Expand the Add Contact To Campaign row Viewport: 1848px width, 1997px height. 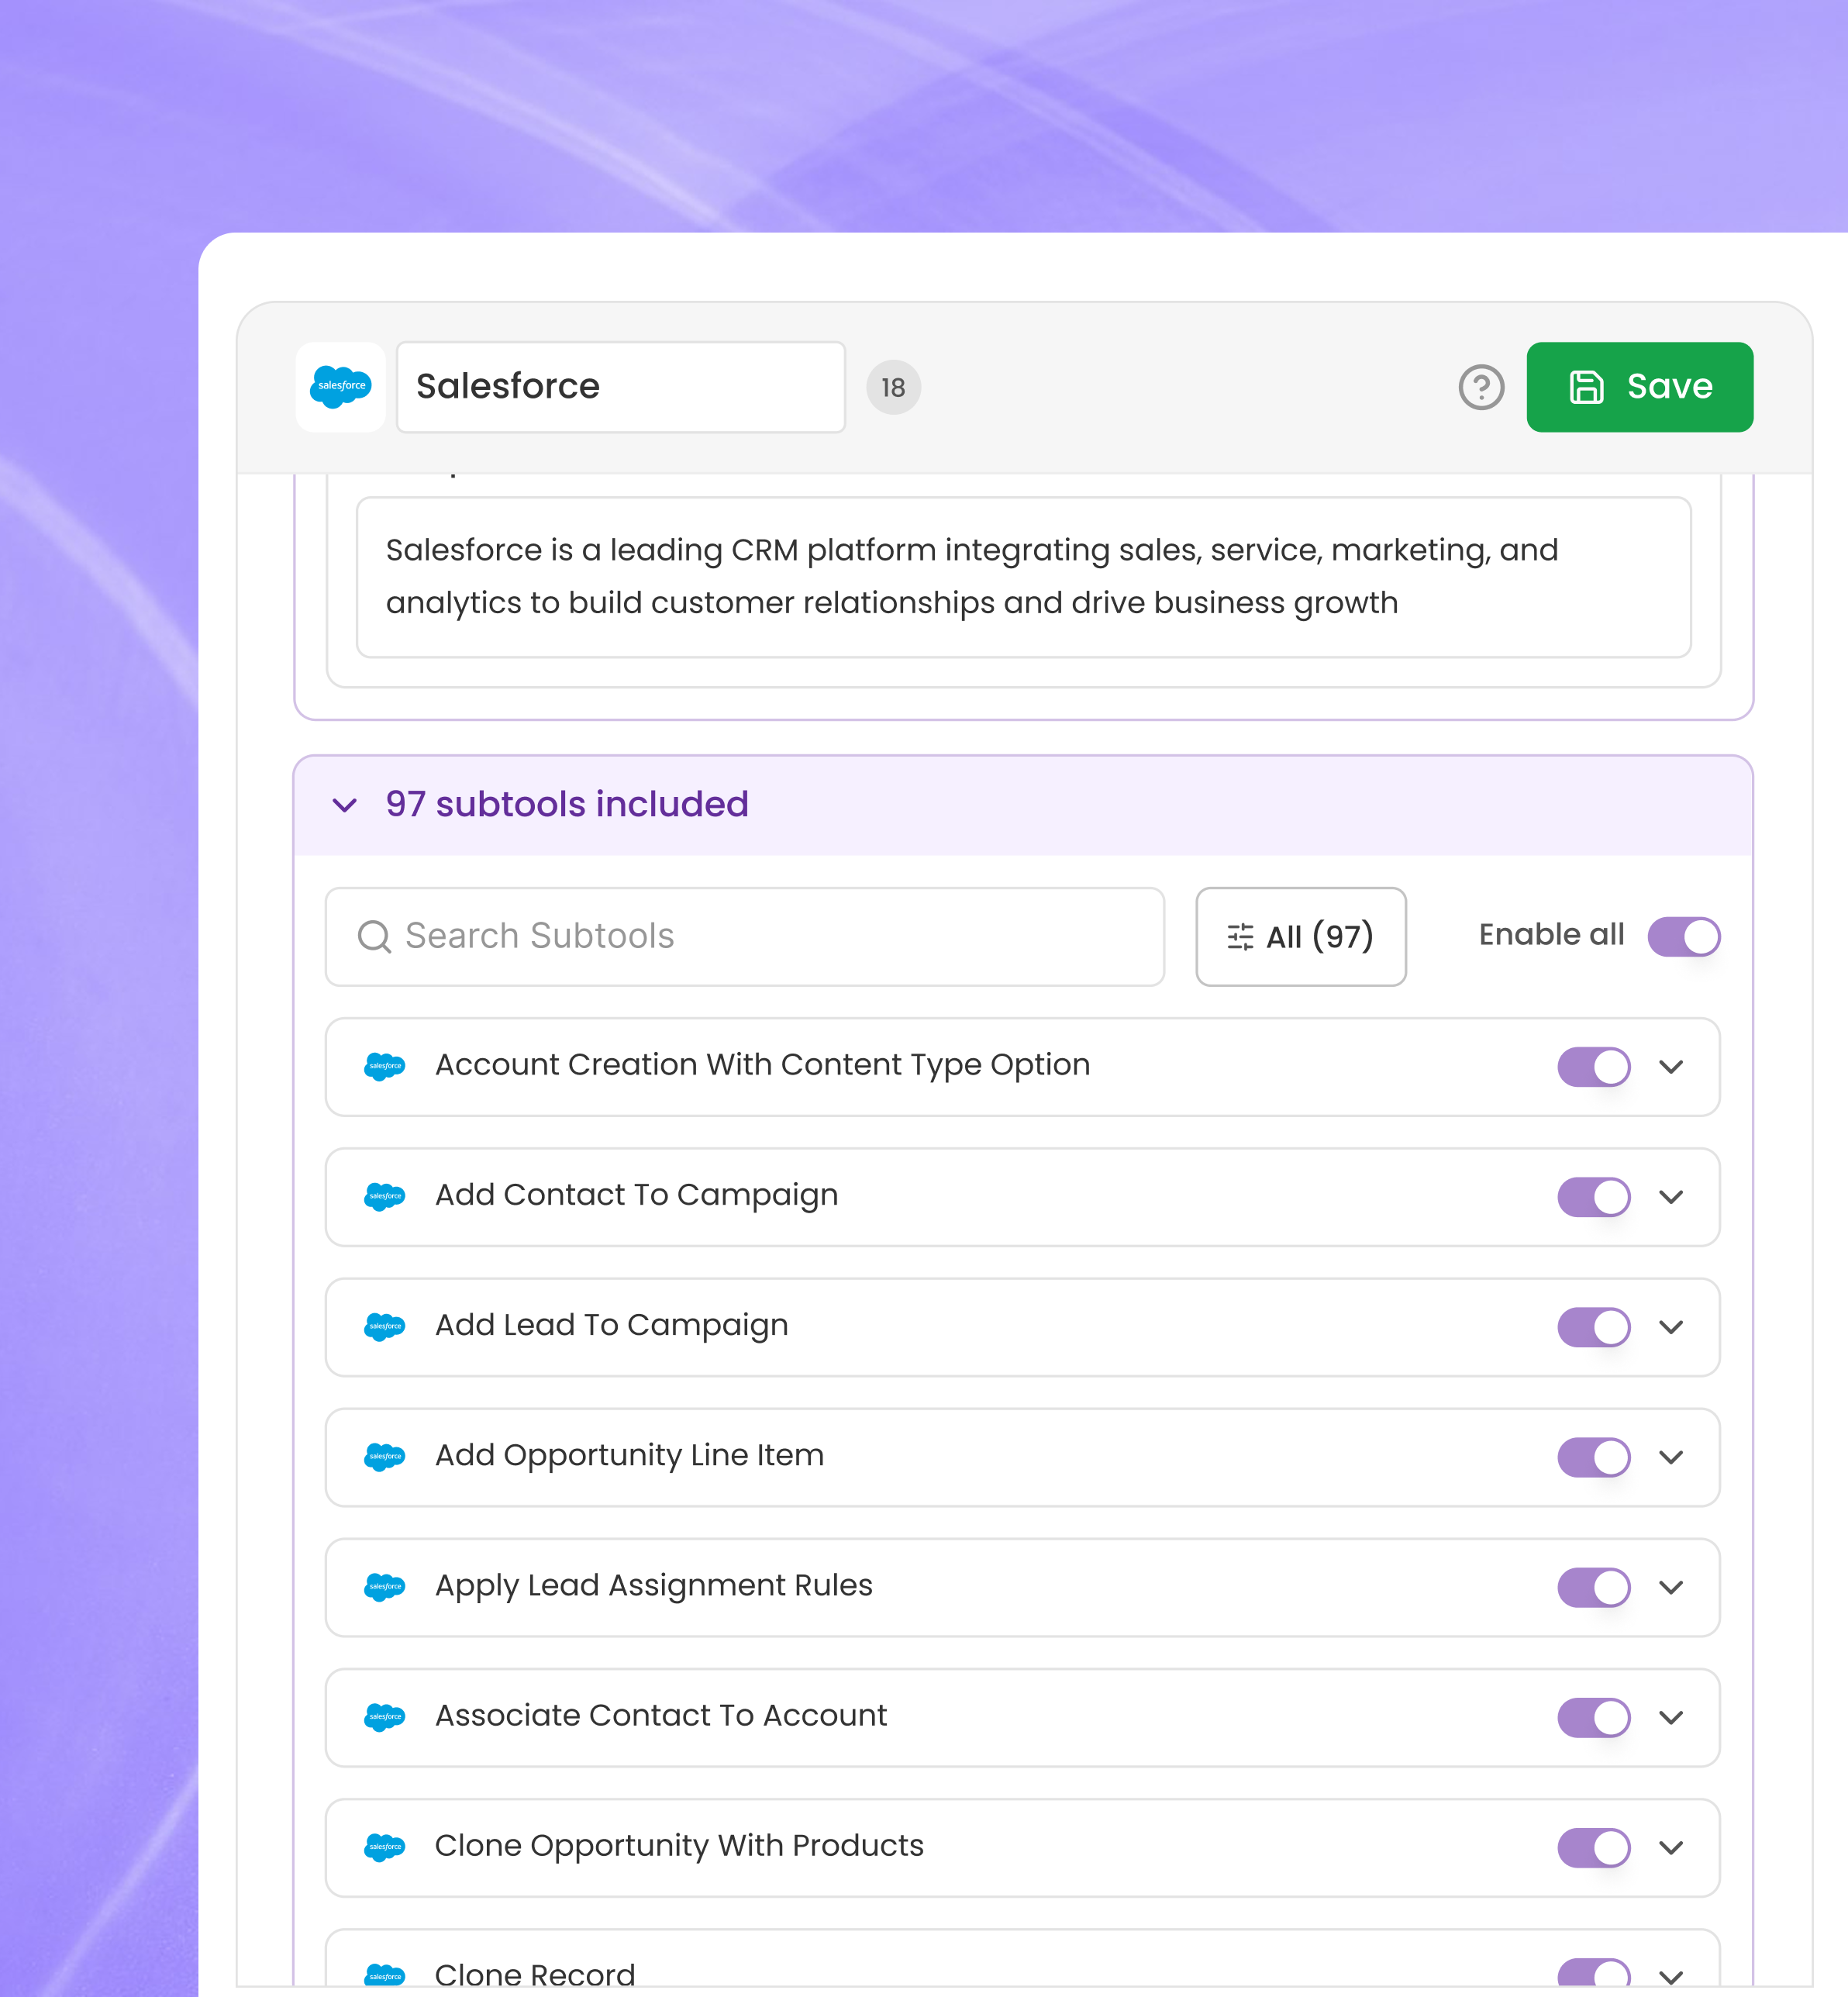coord(1671,1196)
